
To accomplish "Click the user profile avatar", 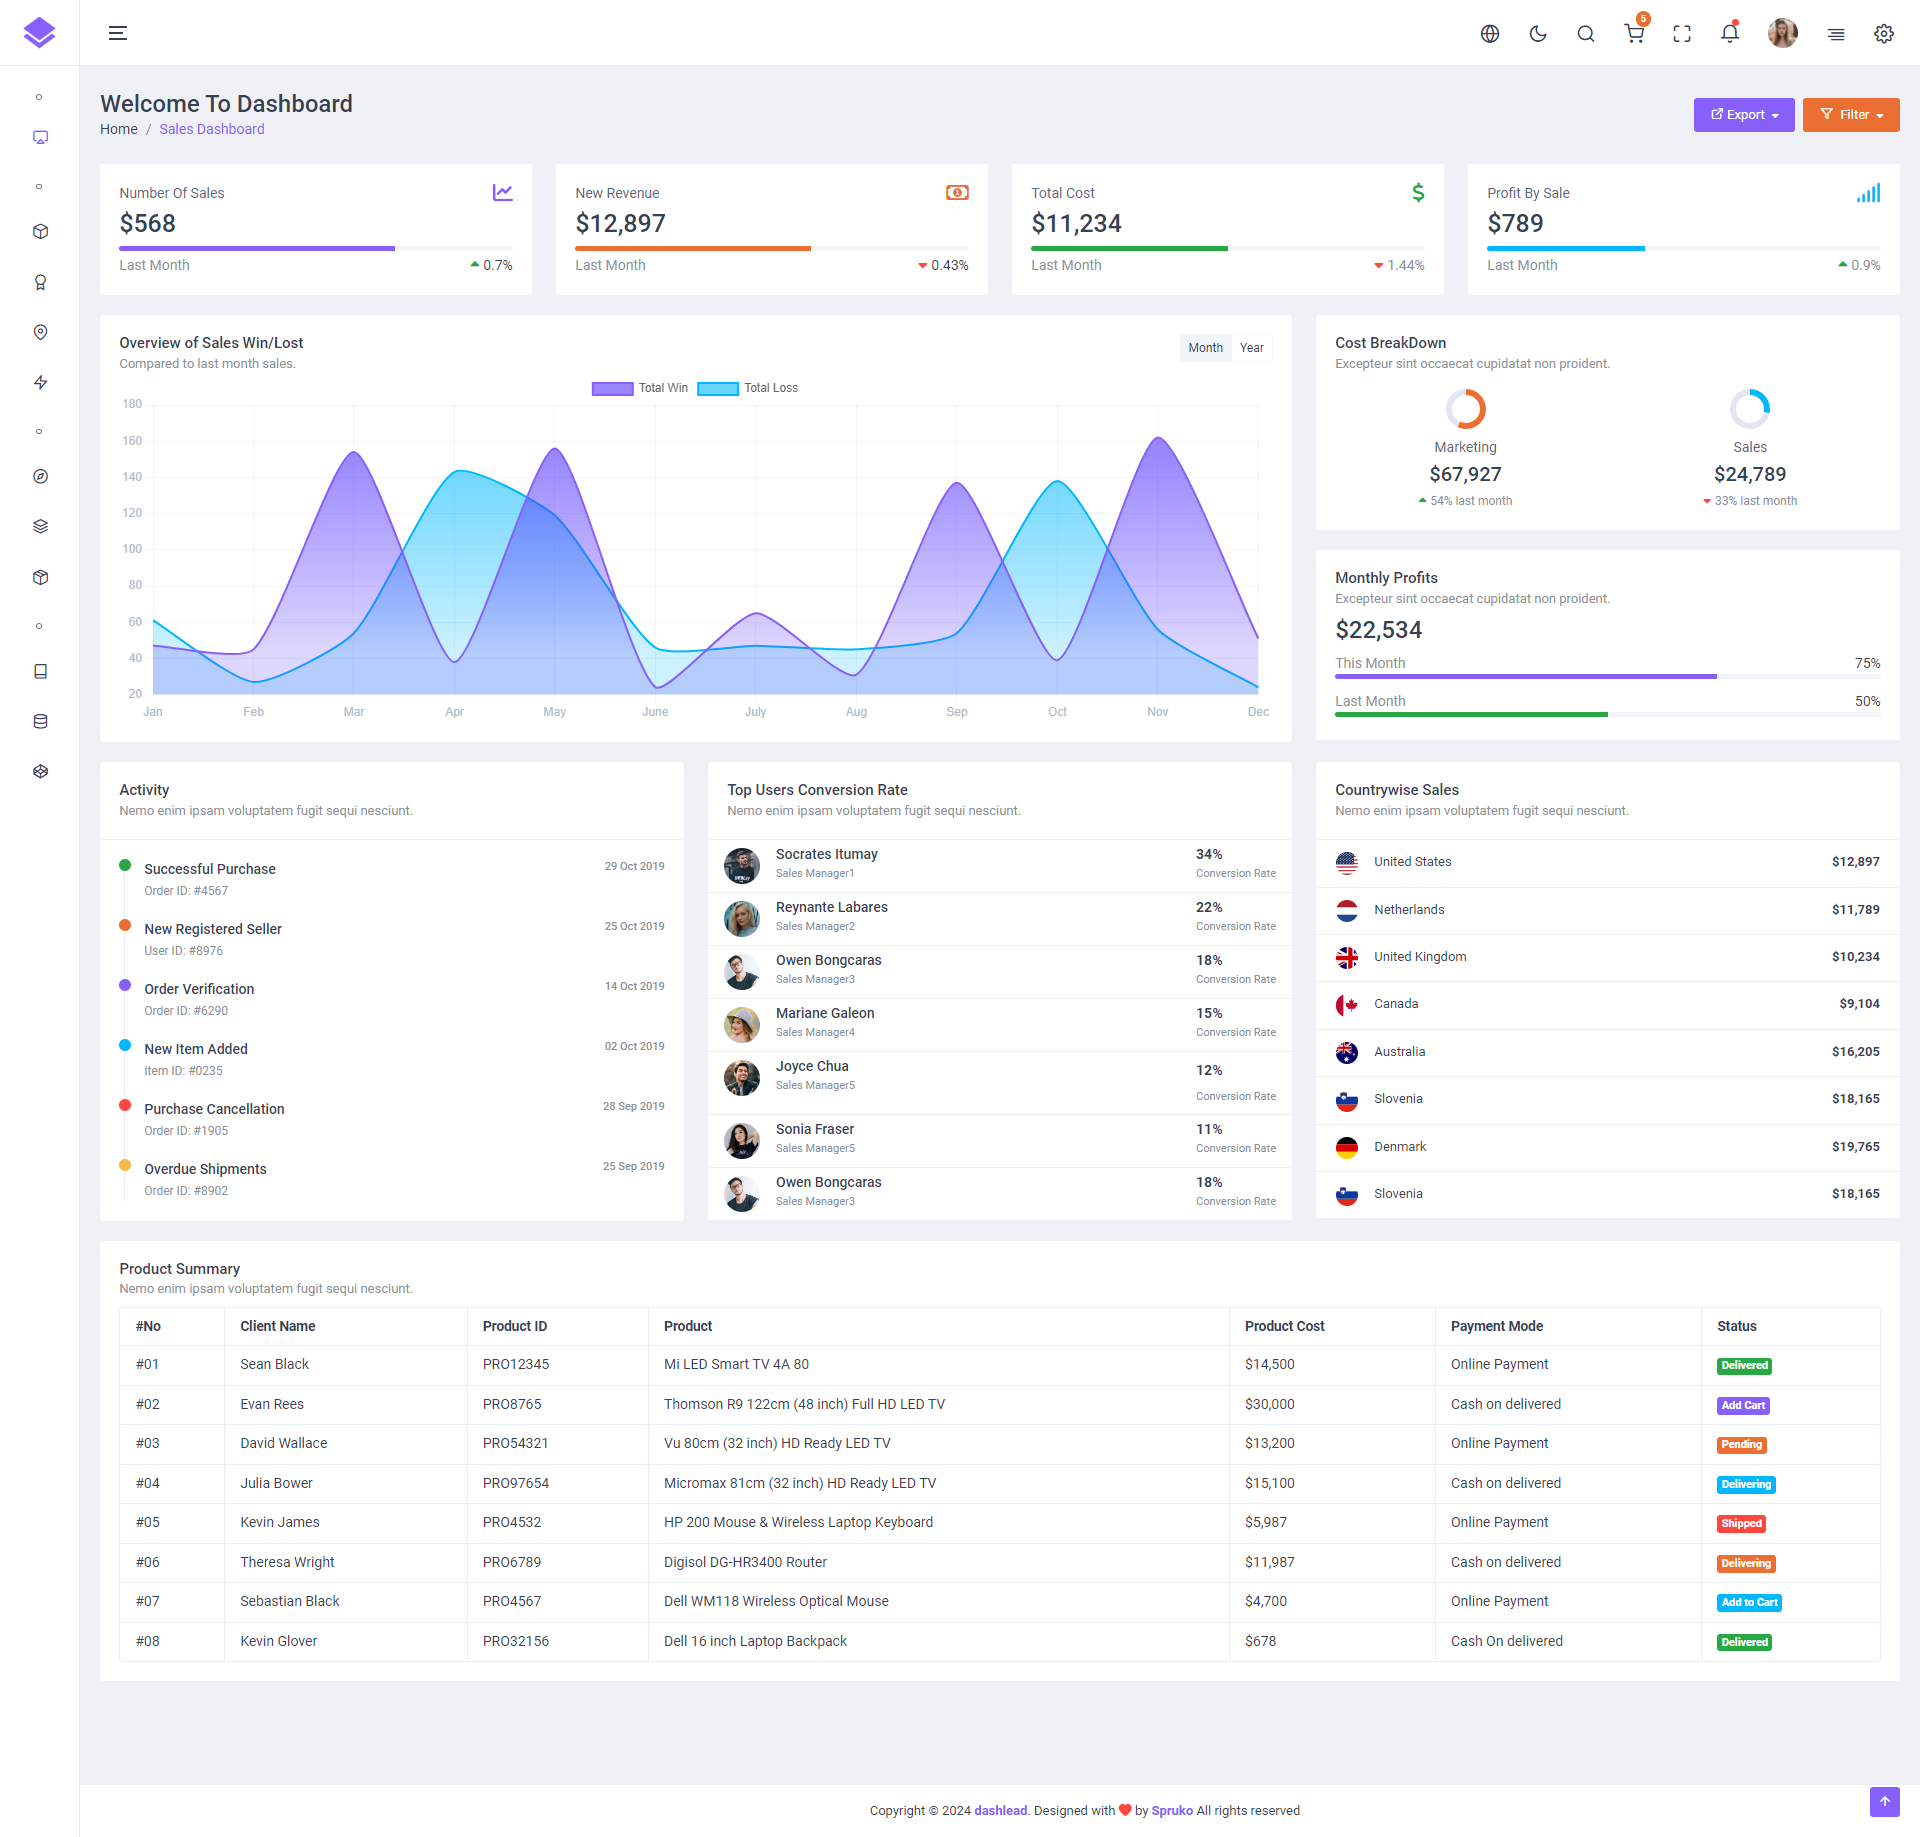I will (x=1782, y=34).
